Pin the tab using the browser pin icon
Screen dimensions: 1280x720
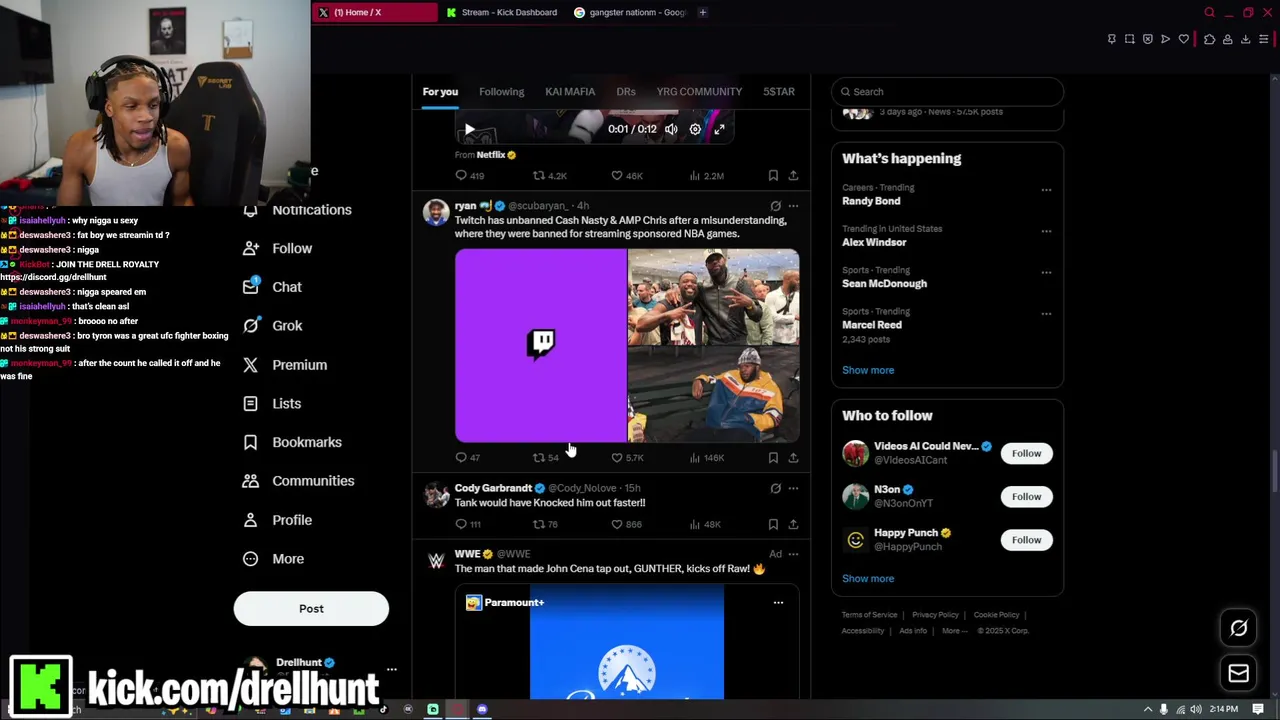(1111, 39)
